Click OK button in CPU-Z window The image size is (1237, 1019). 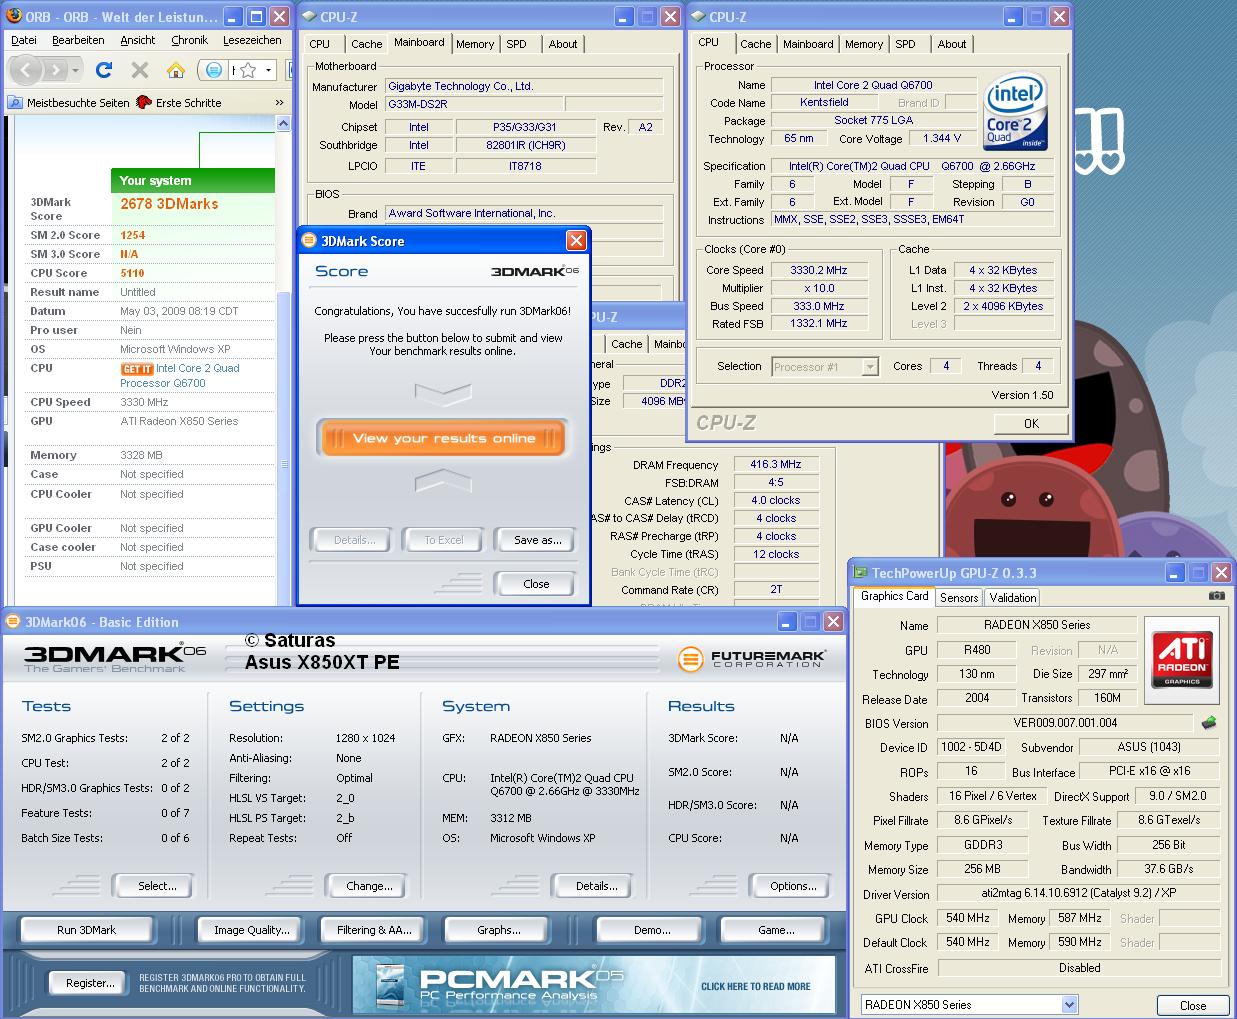pos(1031,423)
